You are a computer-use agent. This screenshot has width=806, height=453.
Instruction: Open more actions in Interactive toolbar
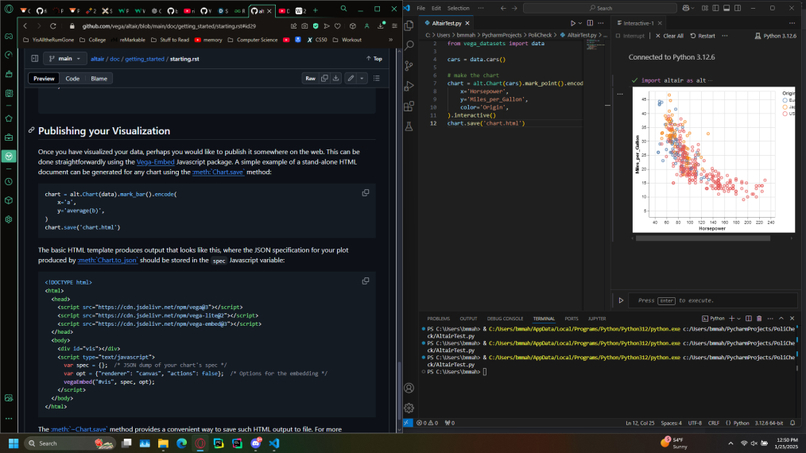click(725, 36)
